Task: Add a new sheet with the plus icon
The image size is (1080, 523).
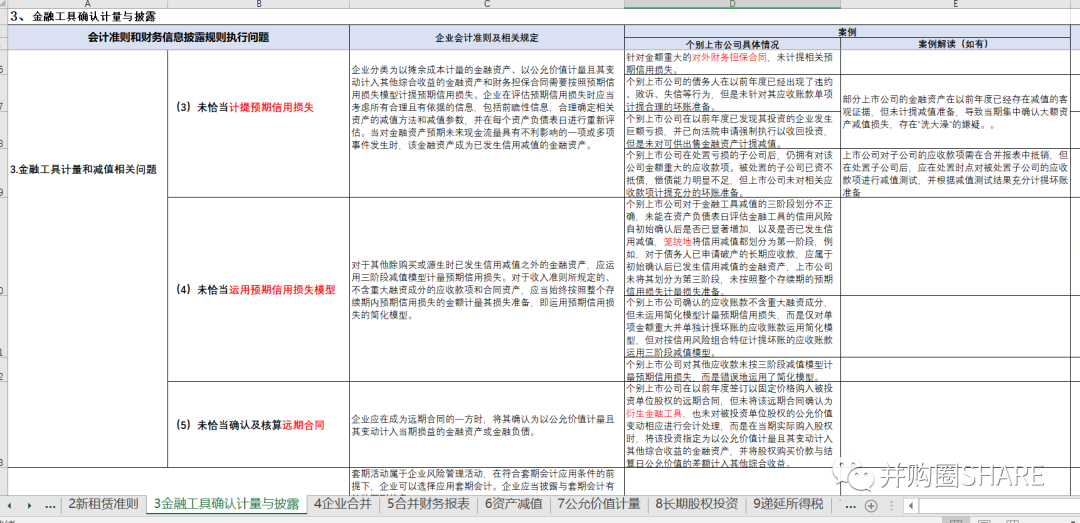Action: pos(871,506)
